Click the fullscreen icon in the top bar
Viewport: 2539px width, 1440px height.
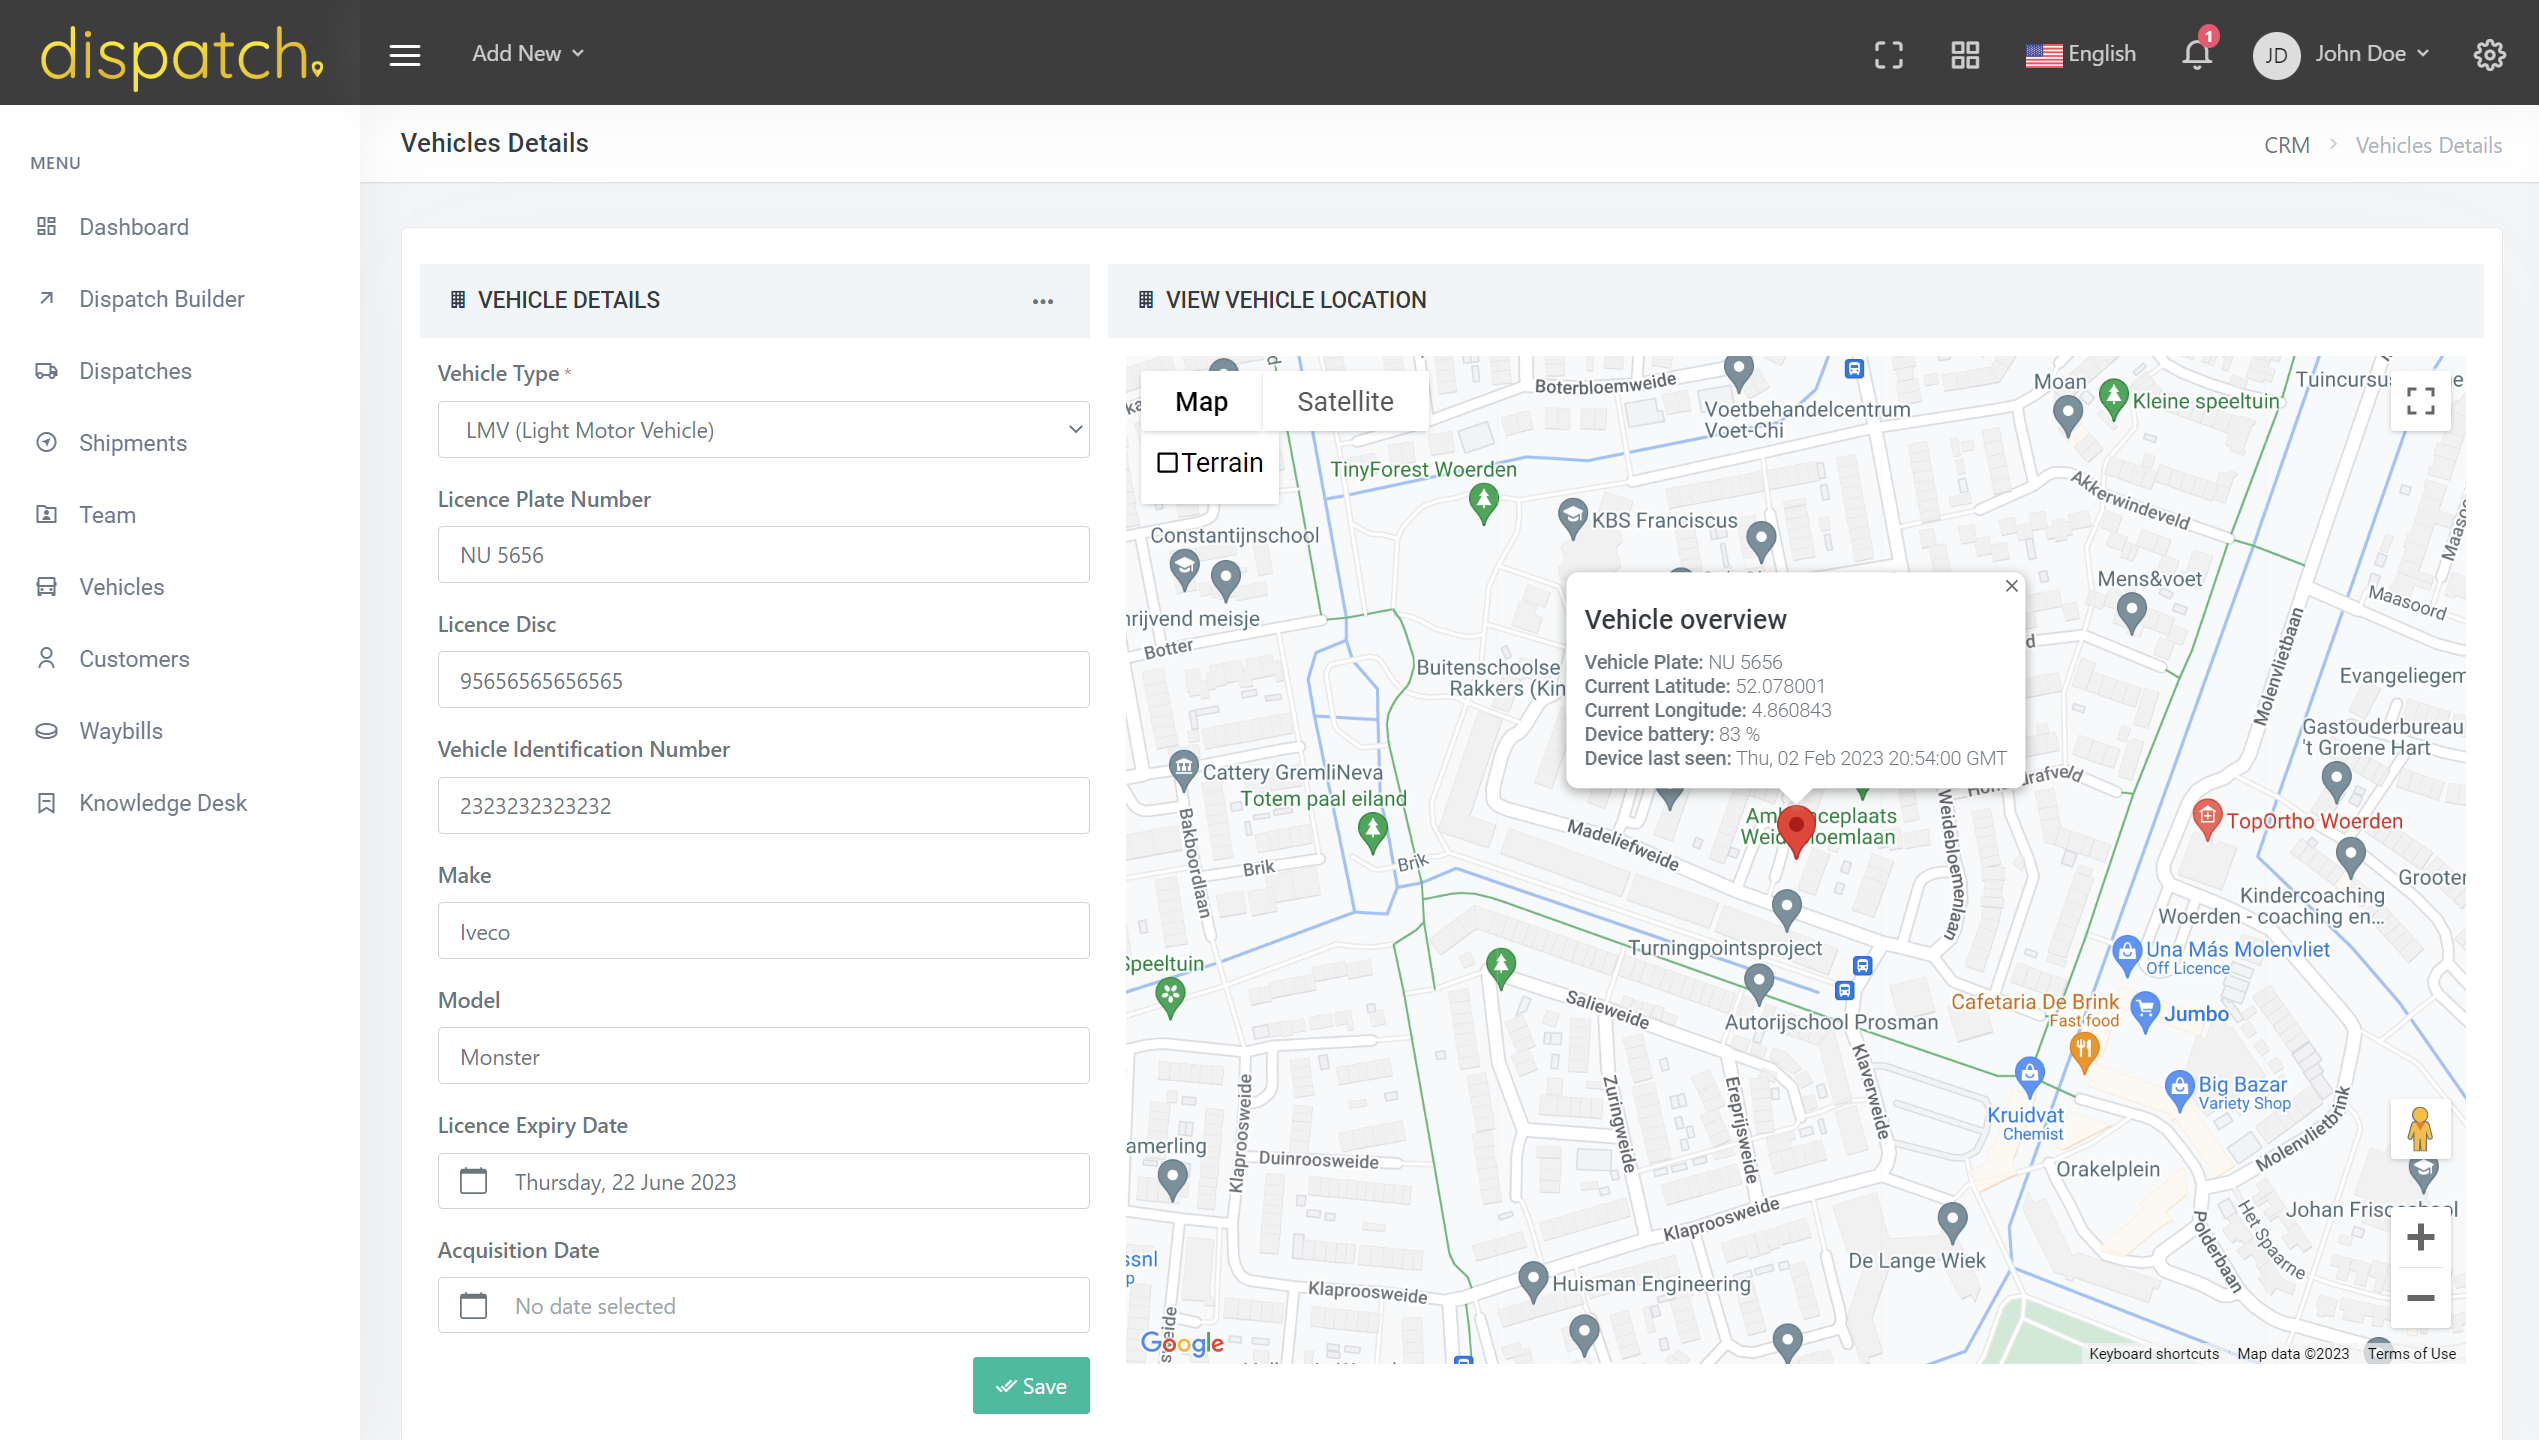click(x=1888, y=55)
